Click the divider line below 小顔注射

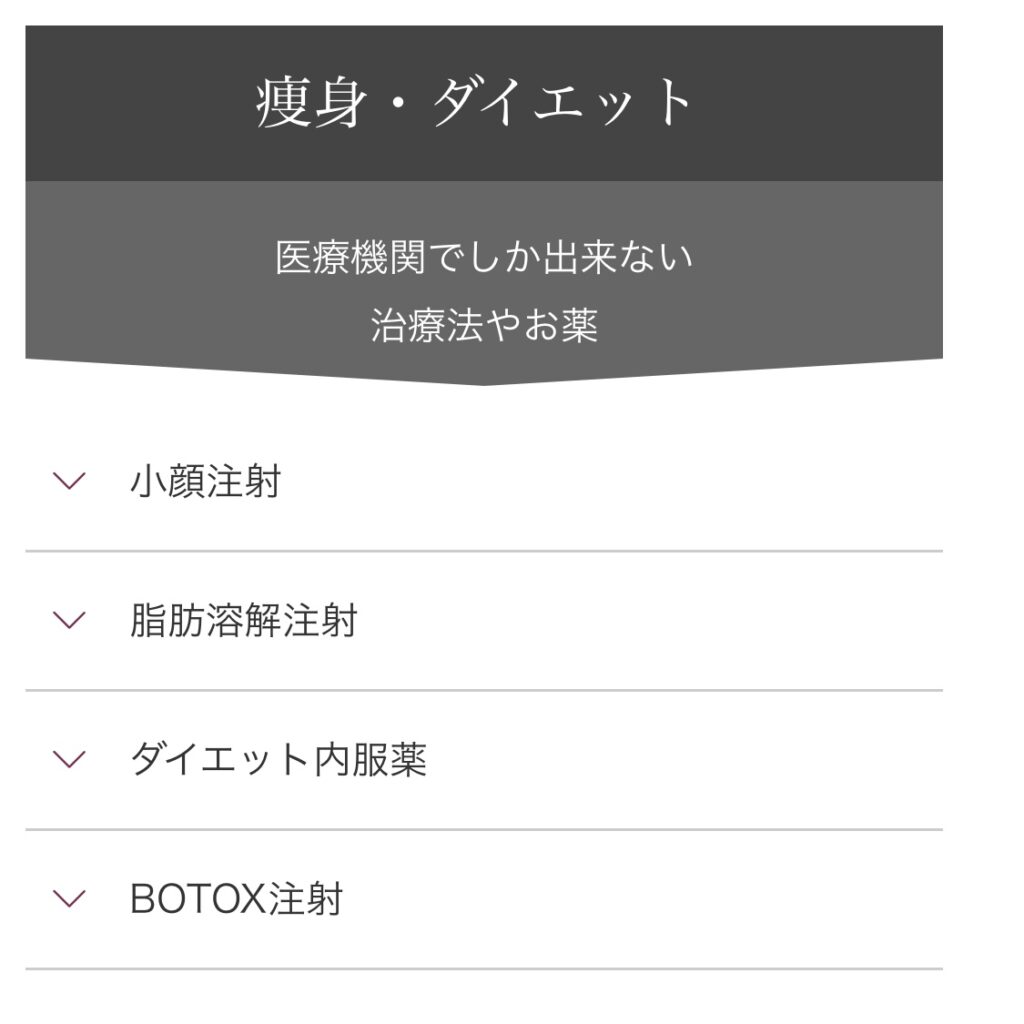484,551
